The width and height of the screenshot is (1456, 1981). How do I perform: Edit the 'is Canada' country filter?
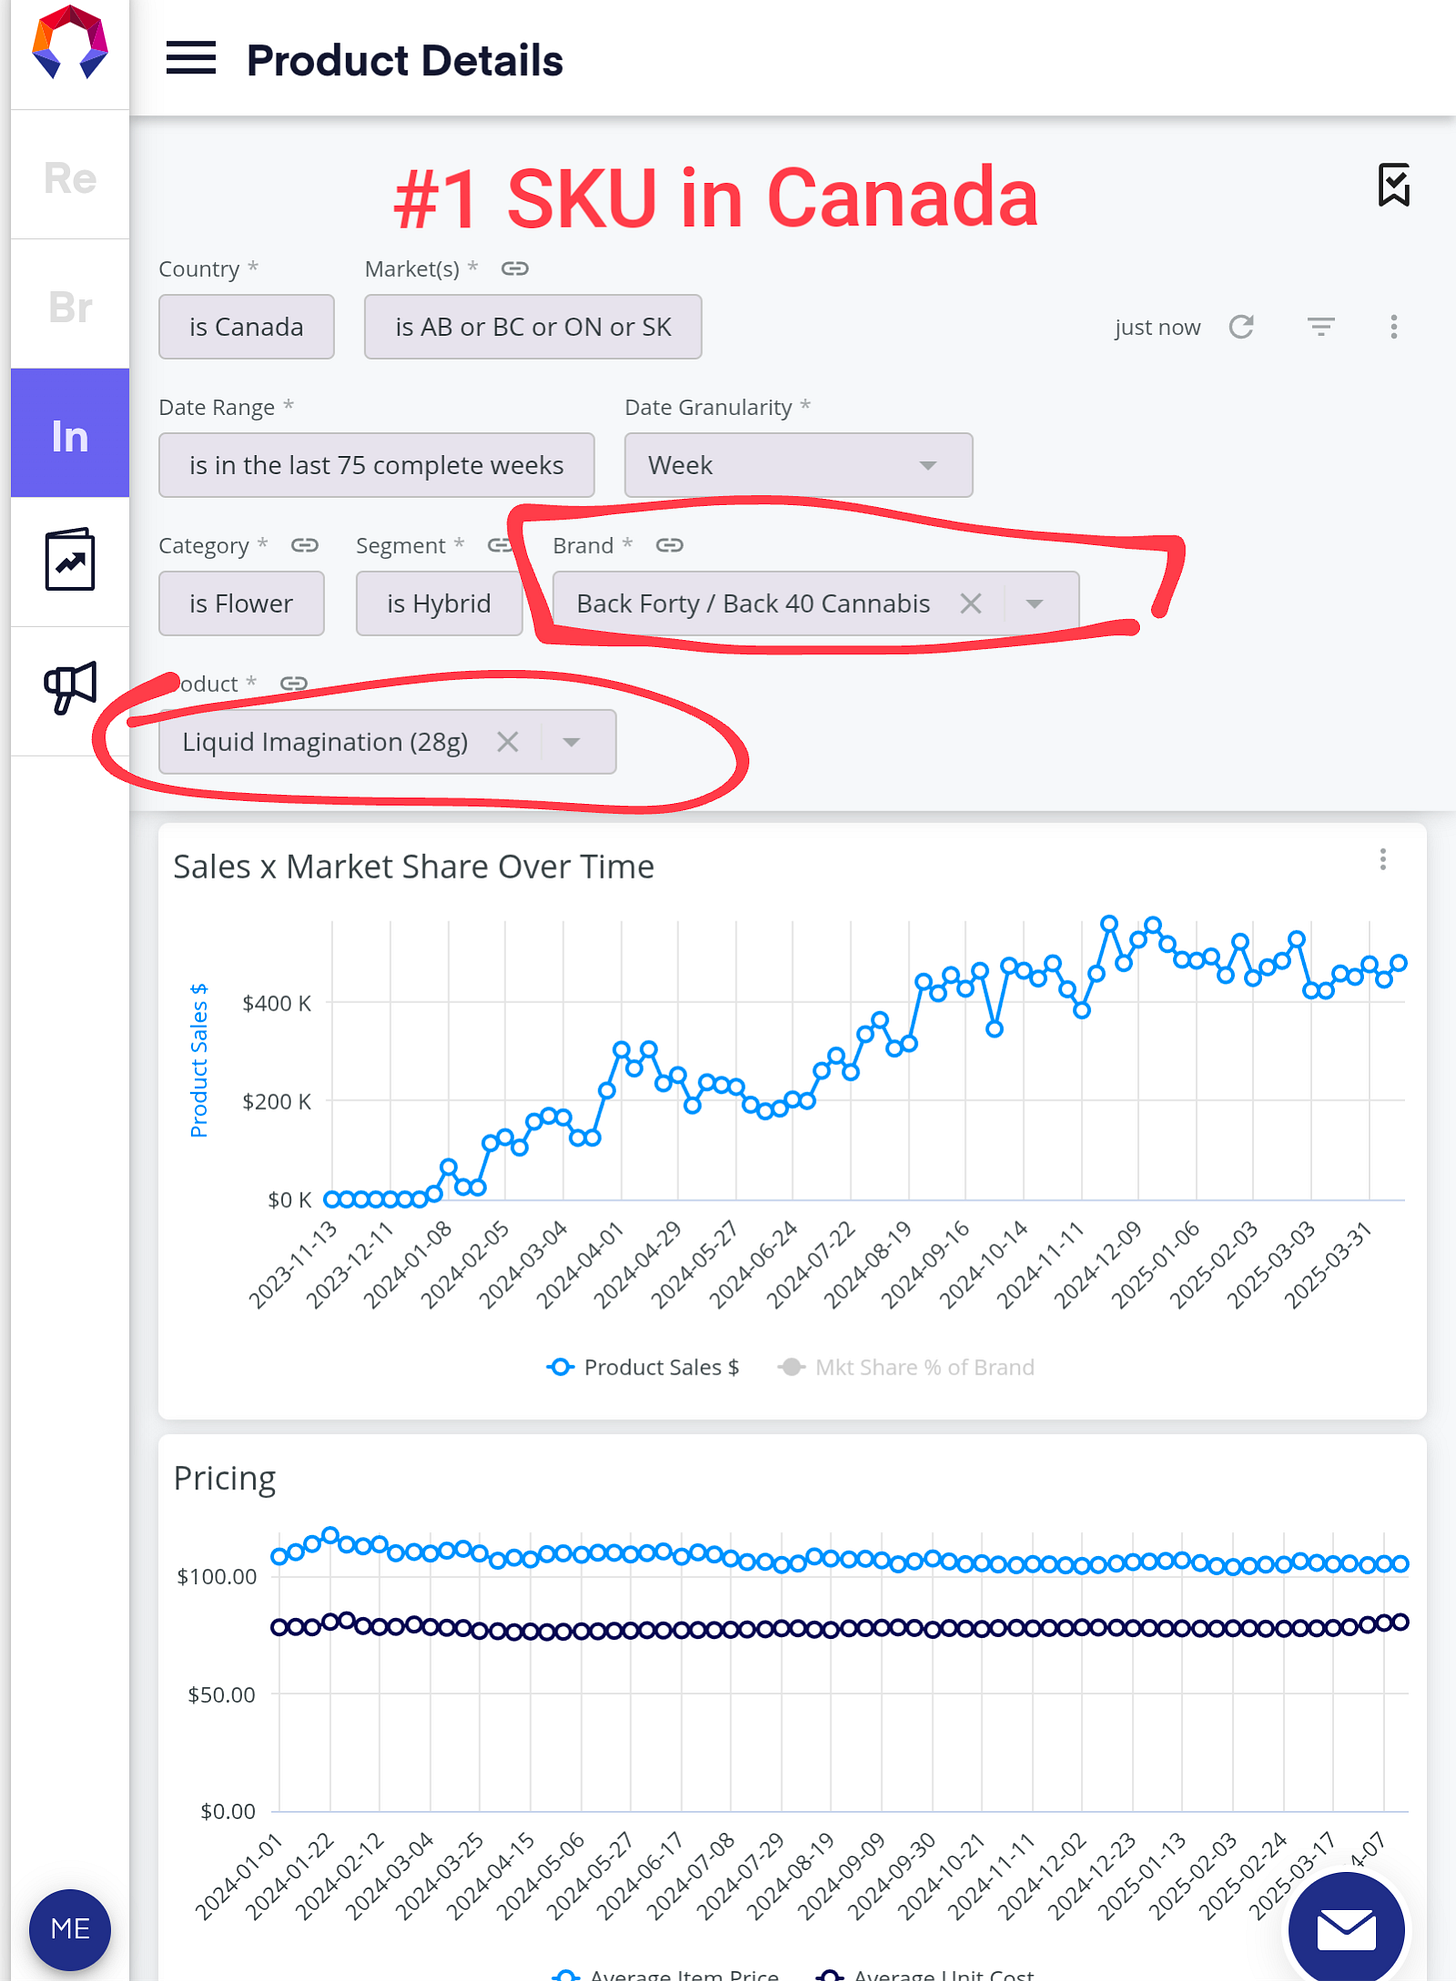[x=246, y=327]
